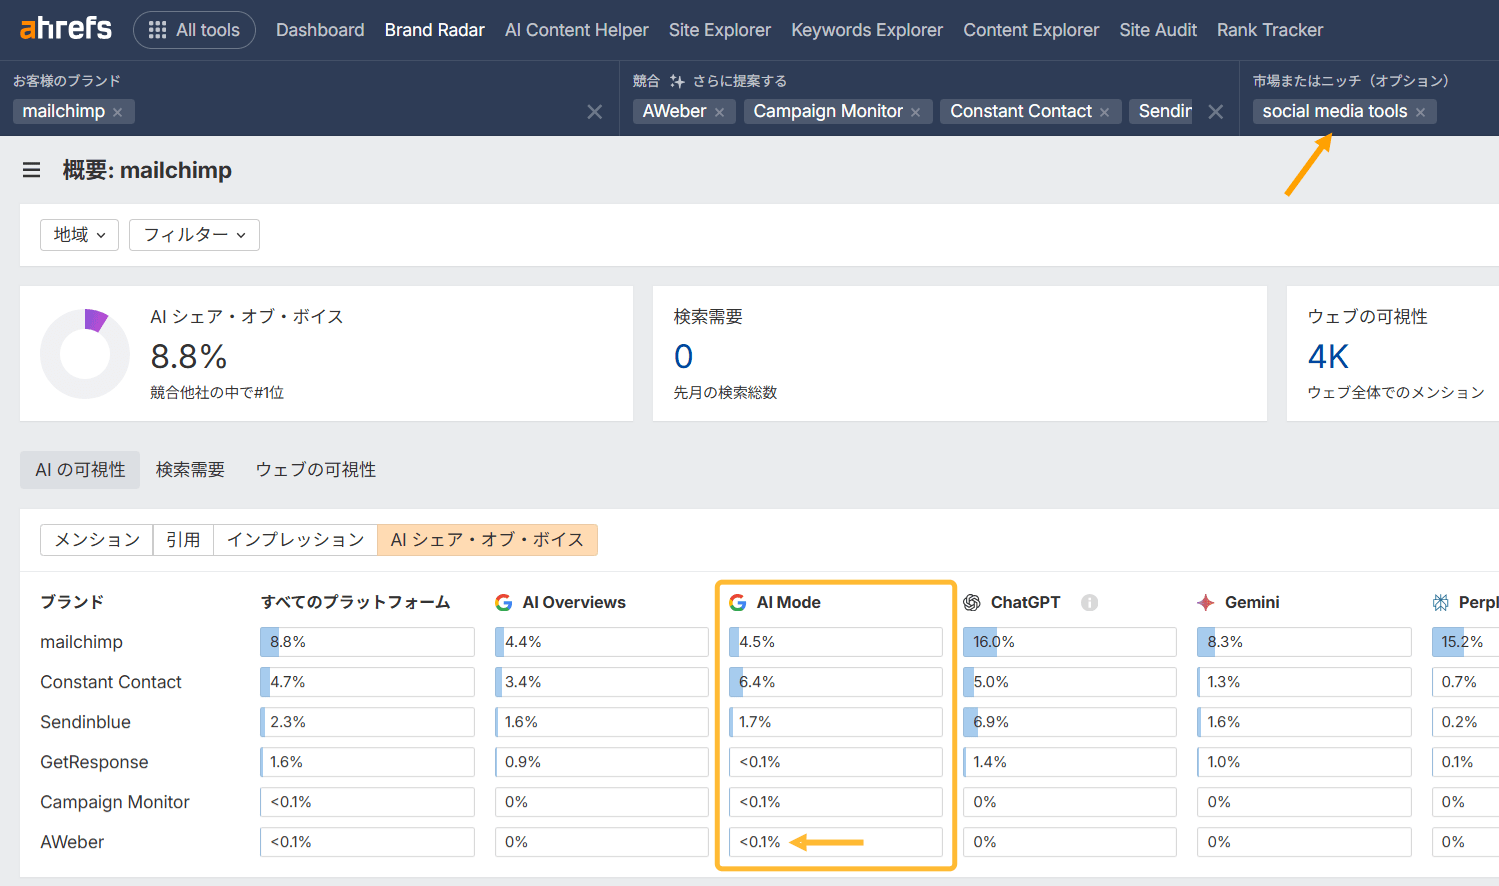Open the All tools grid menu
The width and height of the screenshot is (1499, 886).
(194, 30)
